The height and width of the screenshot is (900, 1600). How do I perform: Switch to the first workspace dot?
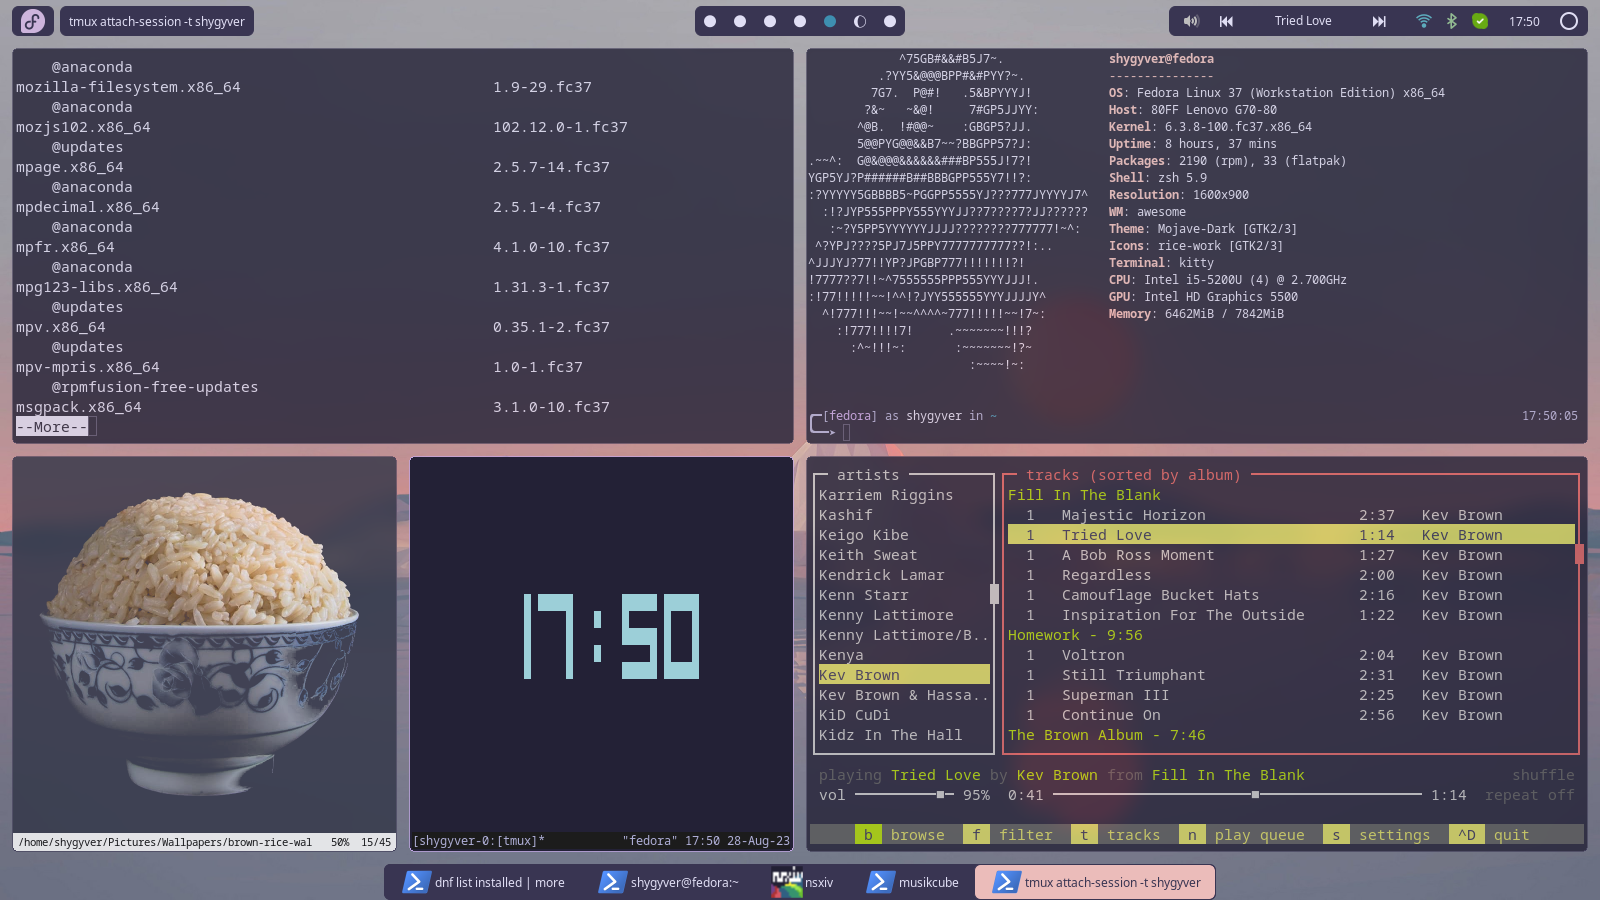(710, 21)
